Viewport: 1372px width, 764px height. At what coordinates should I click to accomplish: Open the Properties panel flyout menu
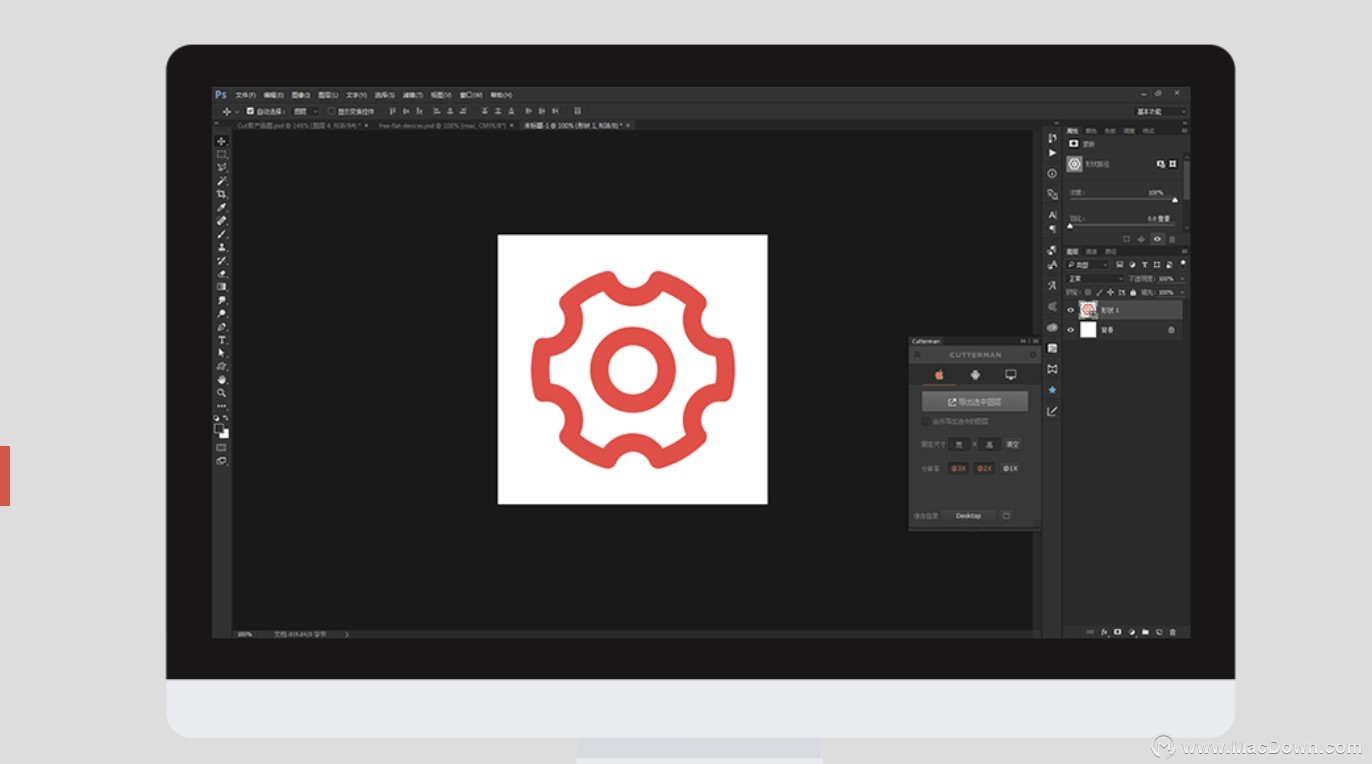[1184, 131]
